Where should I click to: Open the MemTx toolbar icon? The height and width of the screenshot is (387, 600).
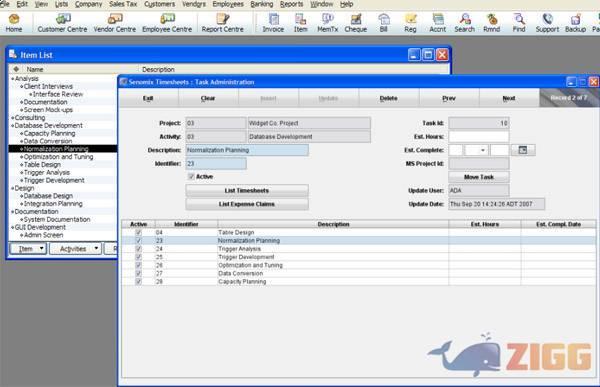[x=328, y=23]
